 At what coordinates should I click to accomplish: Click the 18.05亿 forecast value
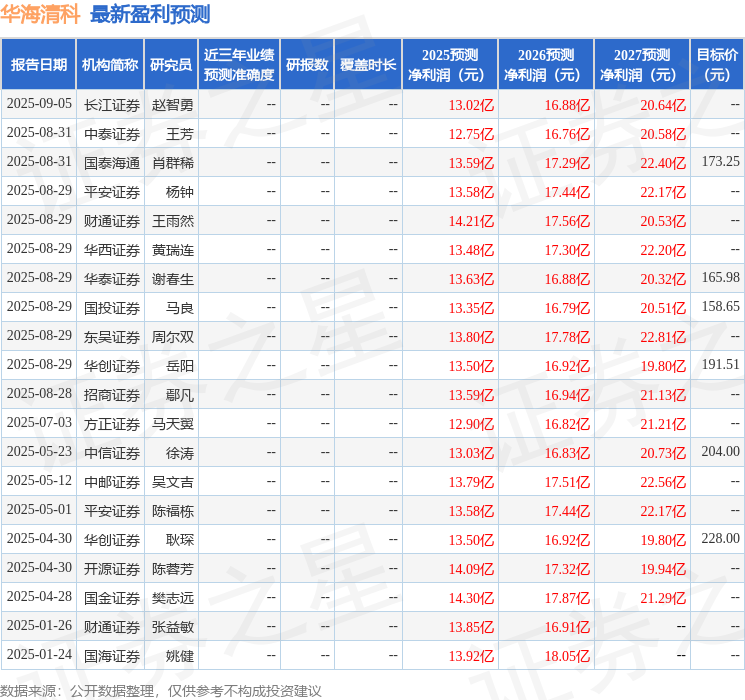567,656
